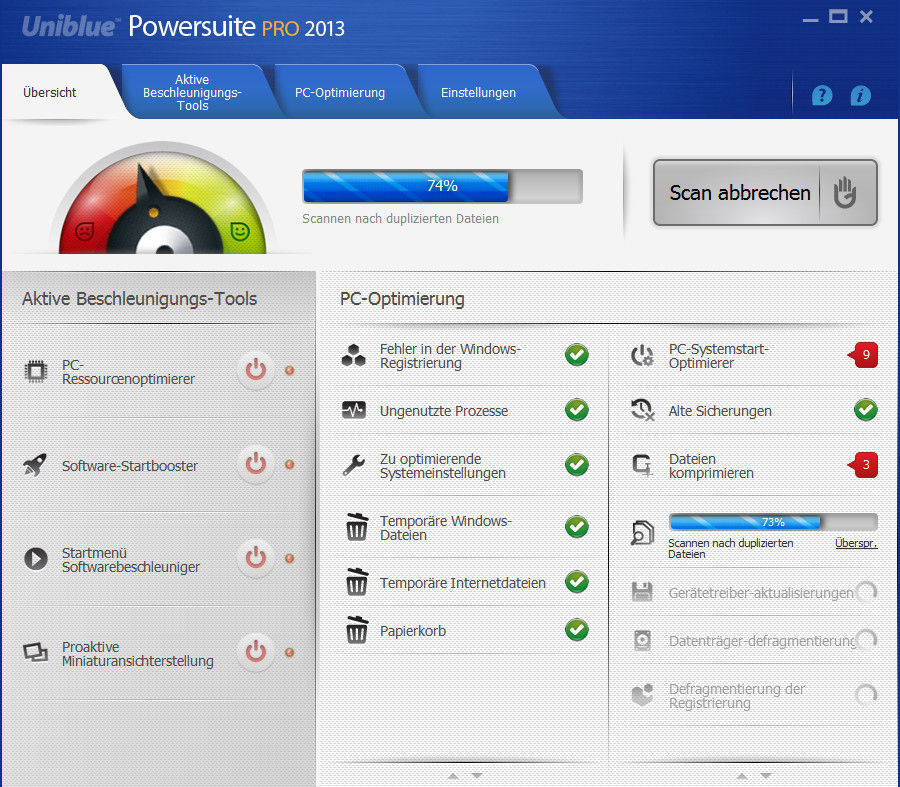
Task: Click the Temporäre Windows-Dateien trash icon
Action: click(x=356, y=526)
